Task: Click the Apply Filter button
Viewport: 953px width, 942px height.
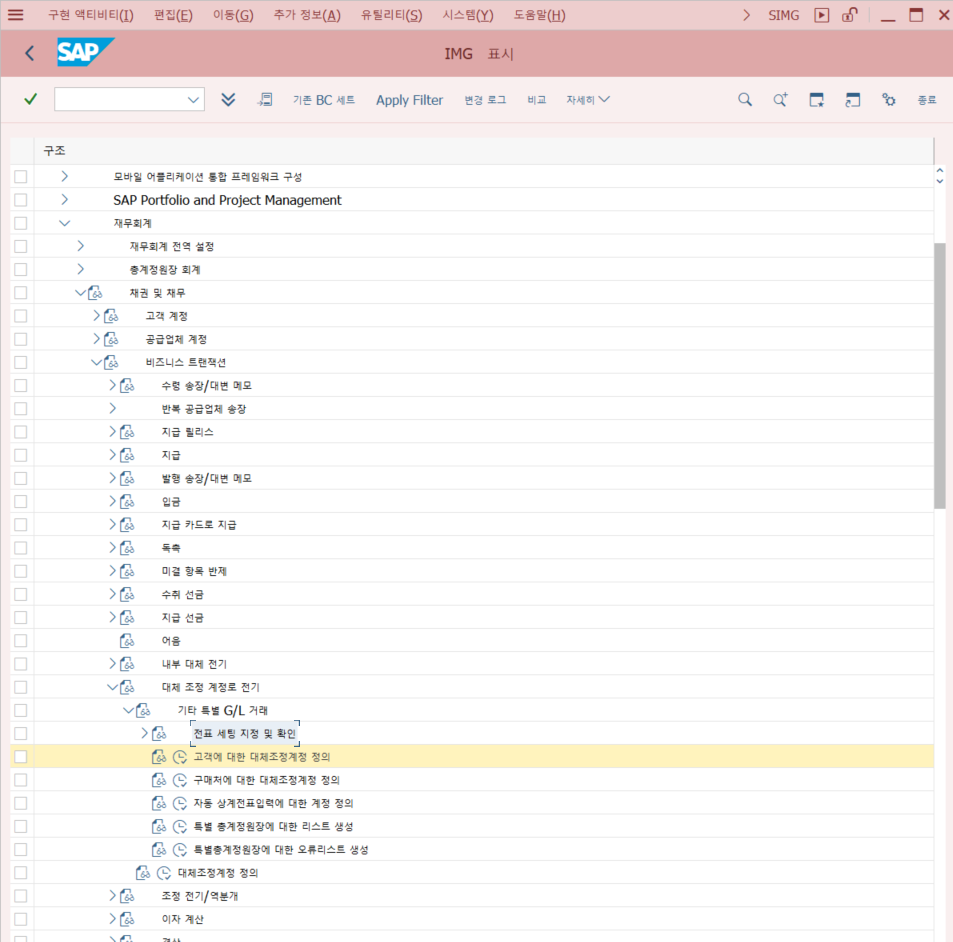Action: click(x=410, y=100)
